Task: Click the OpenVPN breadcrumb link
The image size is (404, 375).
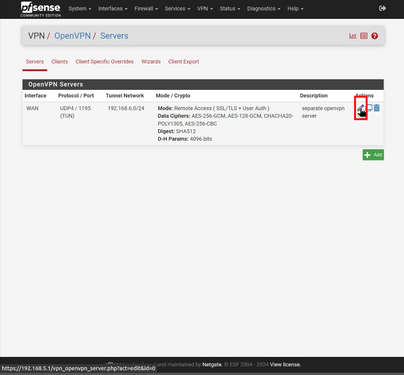Action: coord(72,36)
